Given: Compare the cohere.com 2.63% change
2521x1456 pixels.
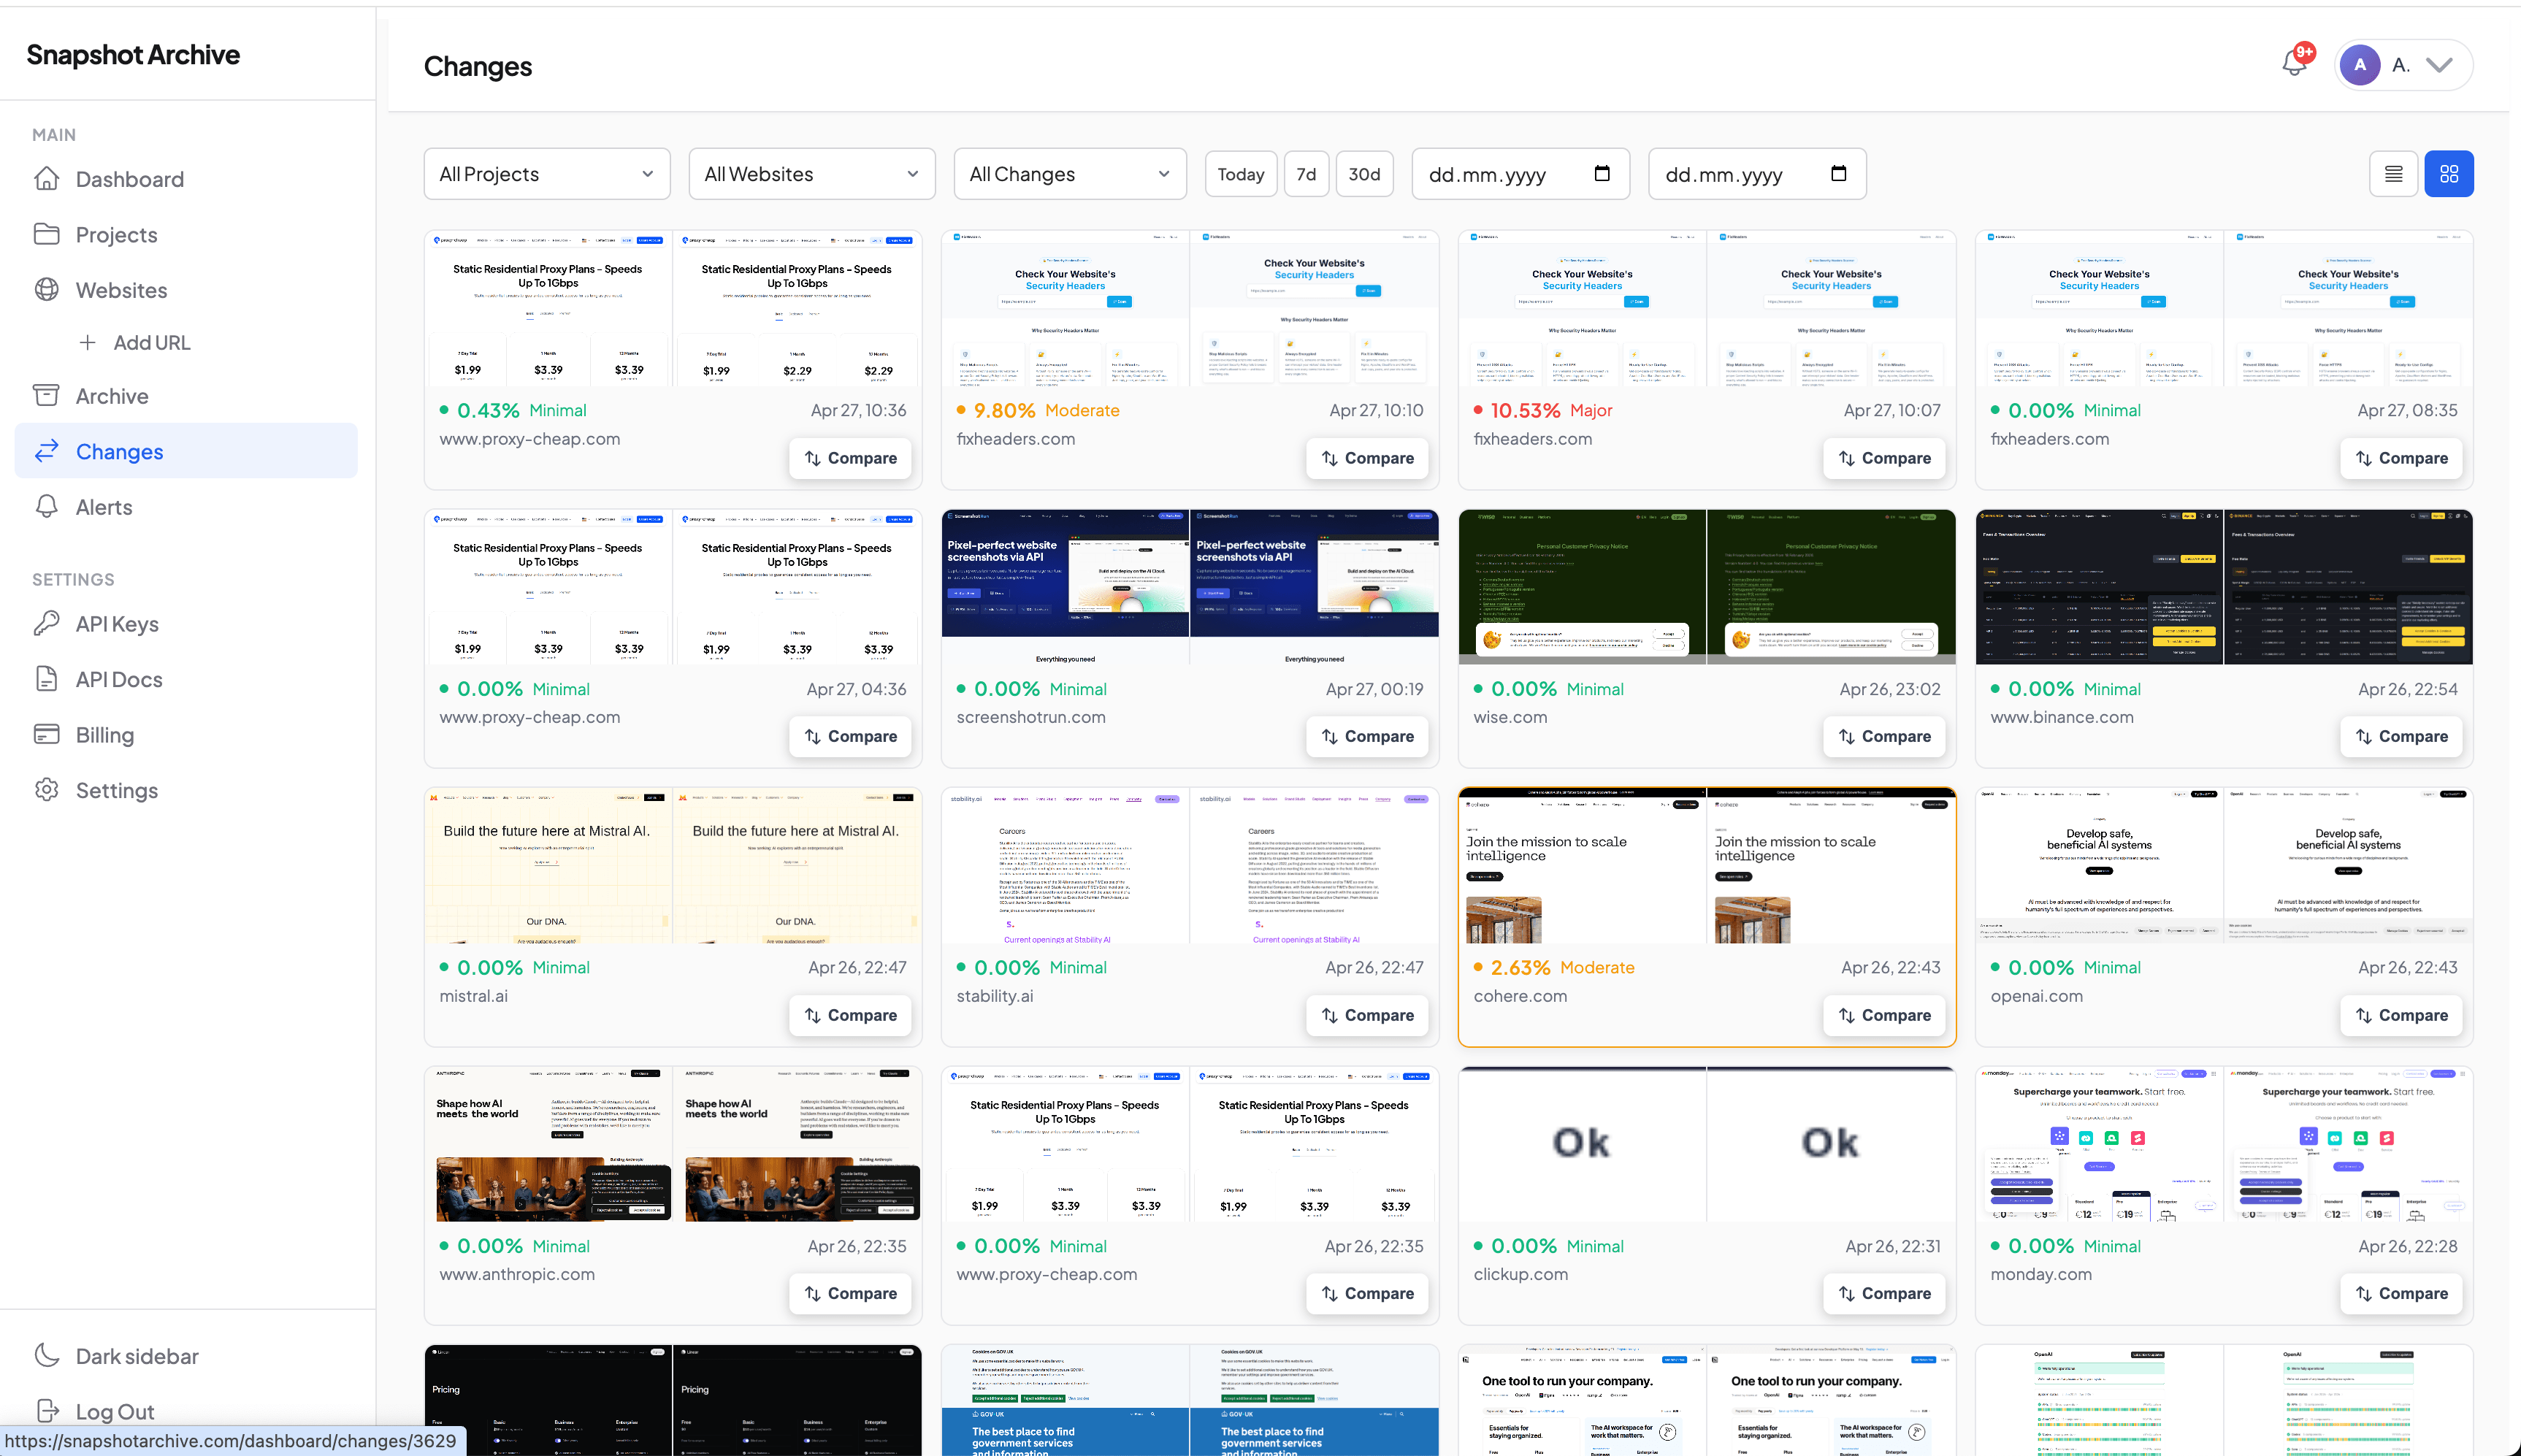Looking at the screenshot, I should [x=1883, y=1015].
